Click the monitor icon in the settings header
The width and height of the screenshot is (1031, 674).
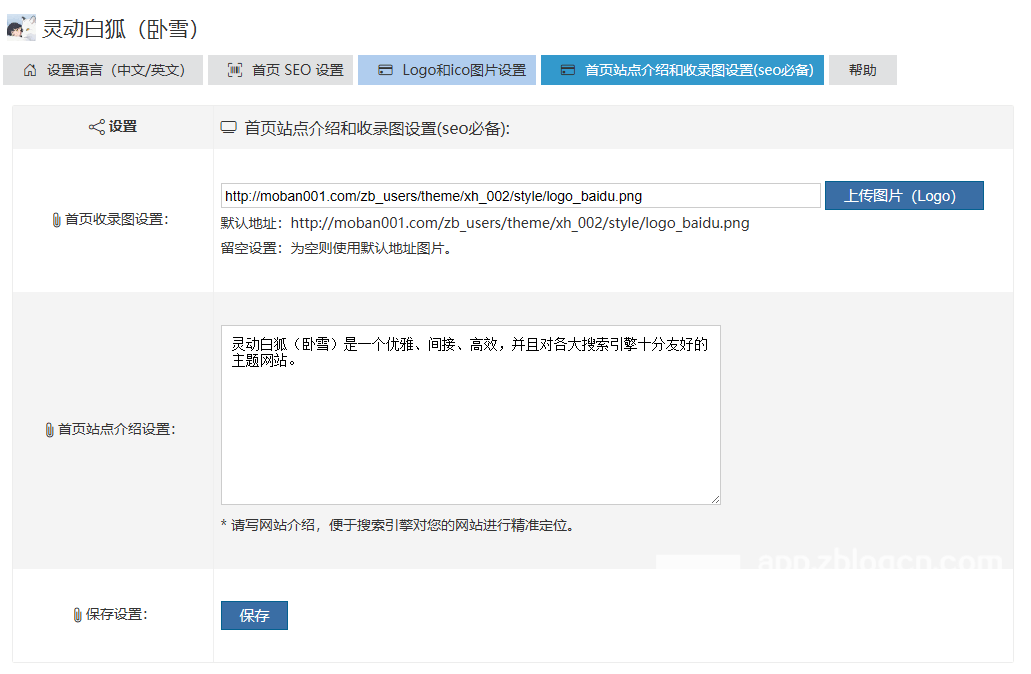[229, 128]
